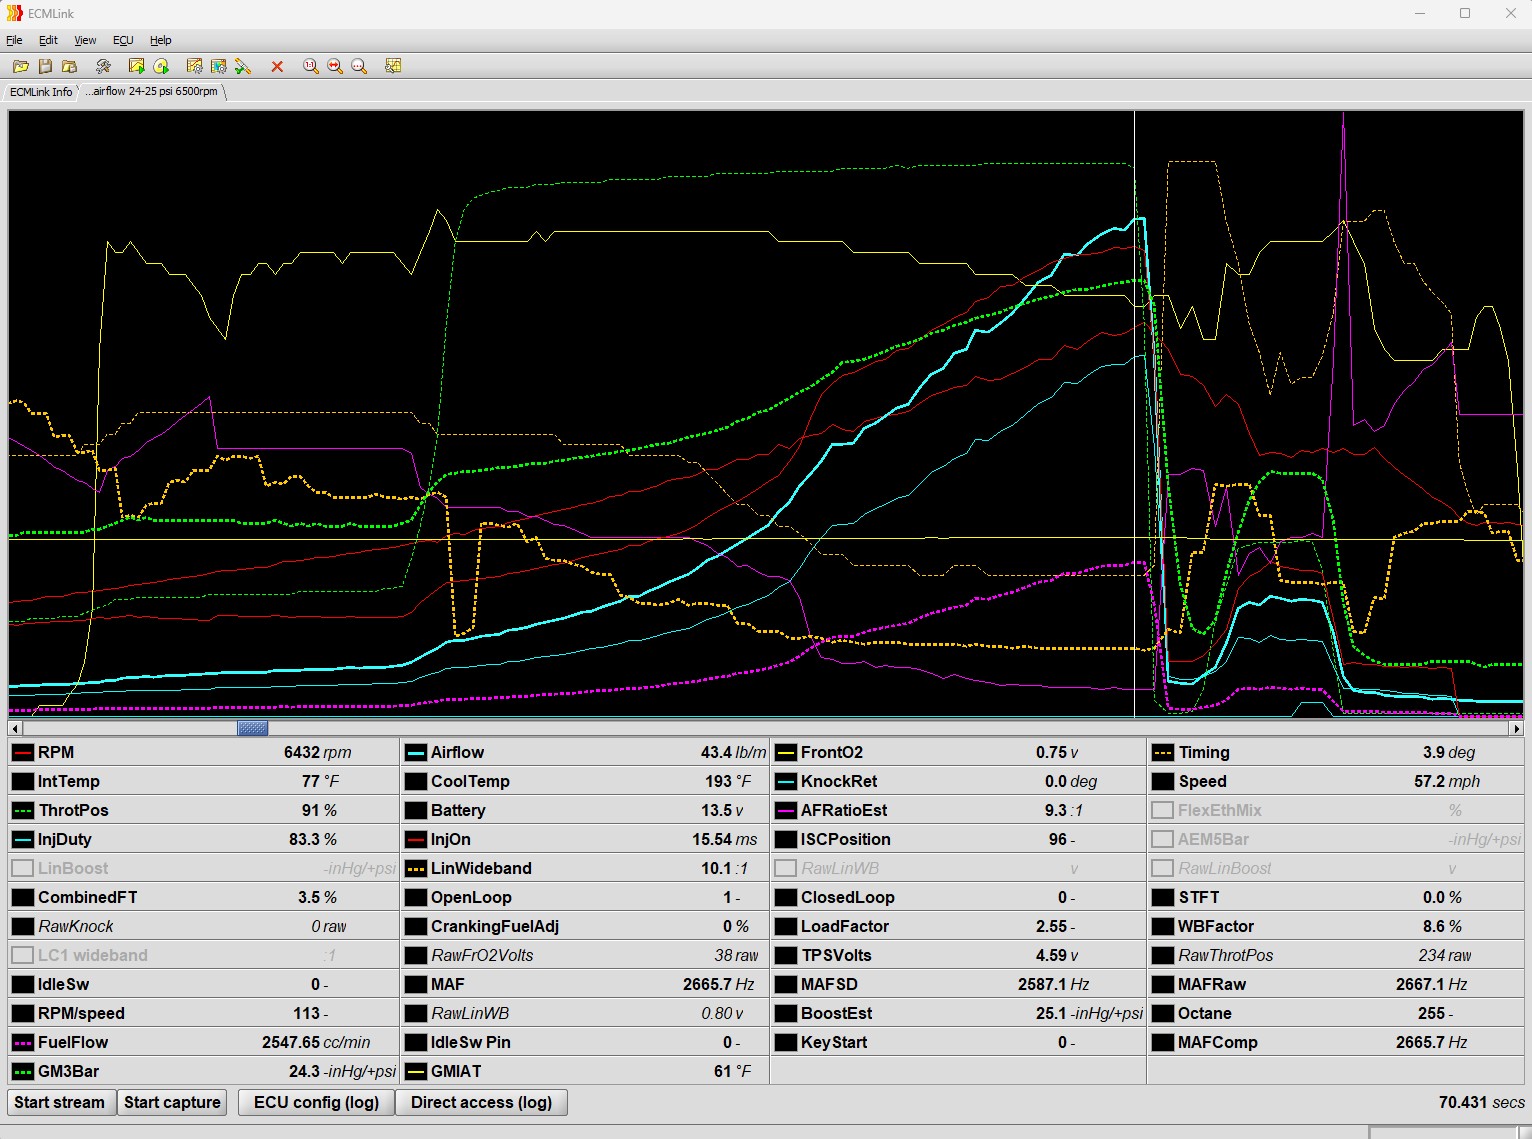The width and height of the screenshot is (1532, 1139).
Task: Click the graph scrollbar right arrow
Action: 1517,728
